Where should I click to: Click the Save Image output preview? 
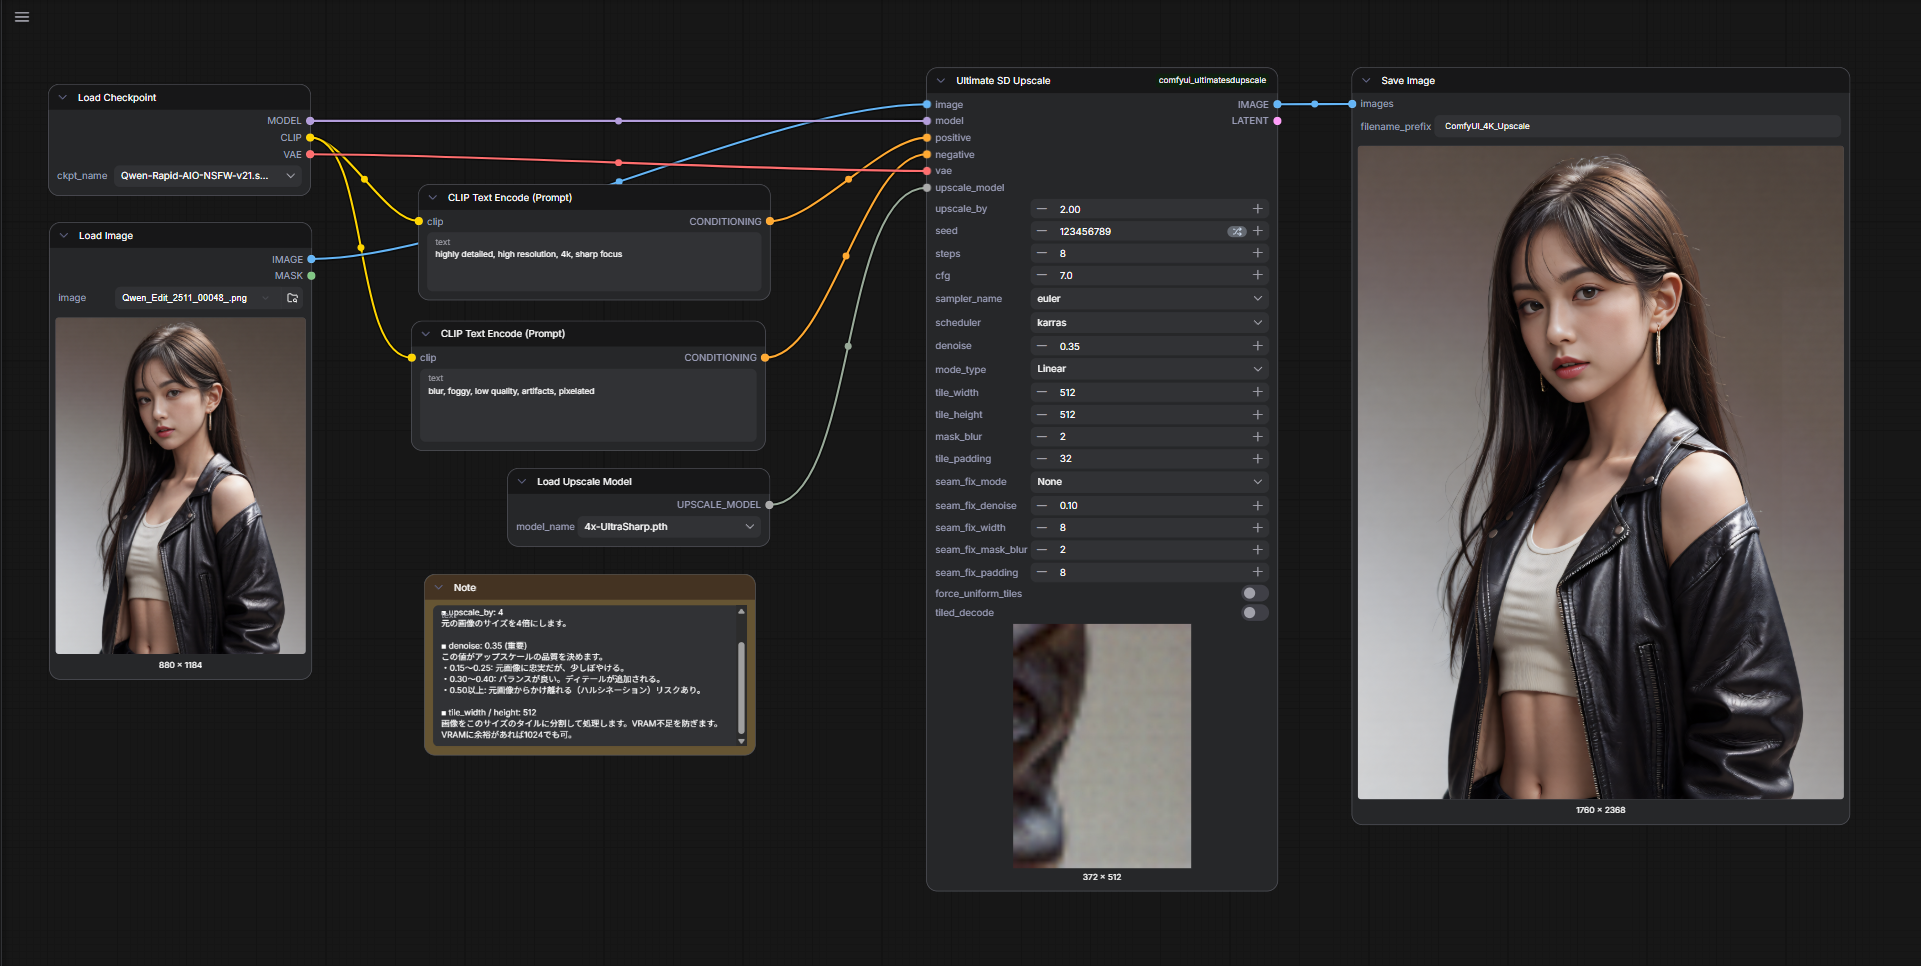(x=1600, y=472)
